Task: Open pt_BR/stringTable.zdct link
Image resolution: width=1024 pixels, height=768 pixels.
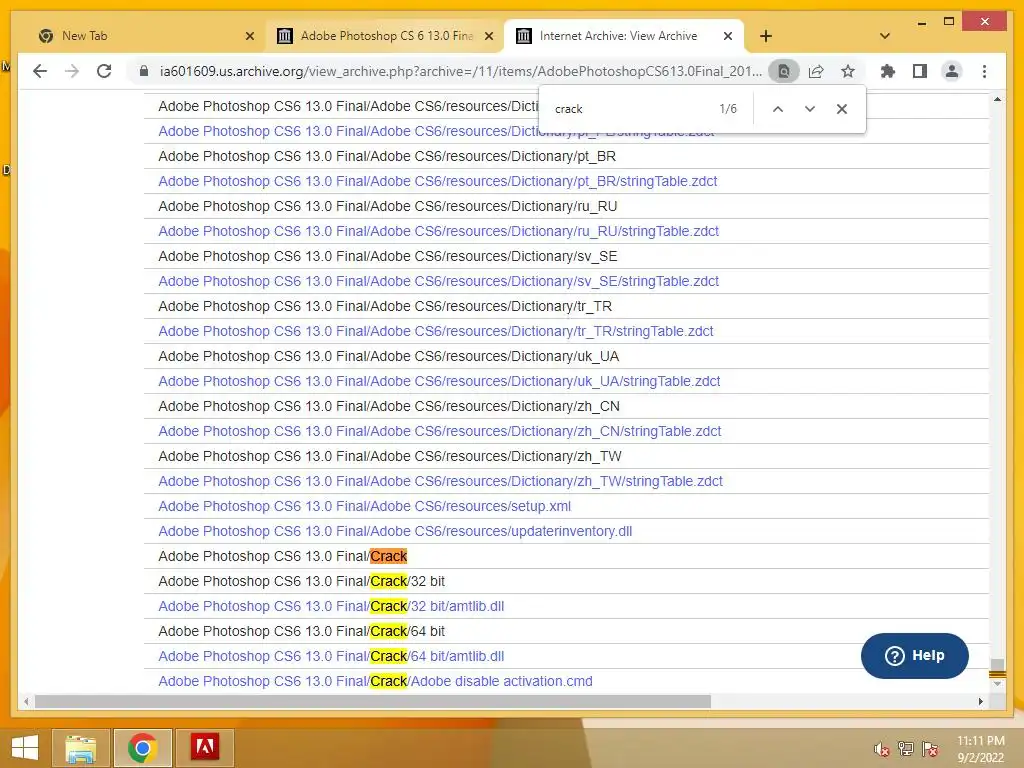Action: click(x=438, y=182)
